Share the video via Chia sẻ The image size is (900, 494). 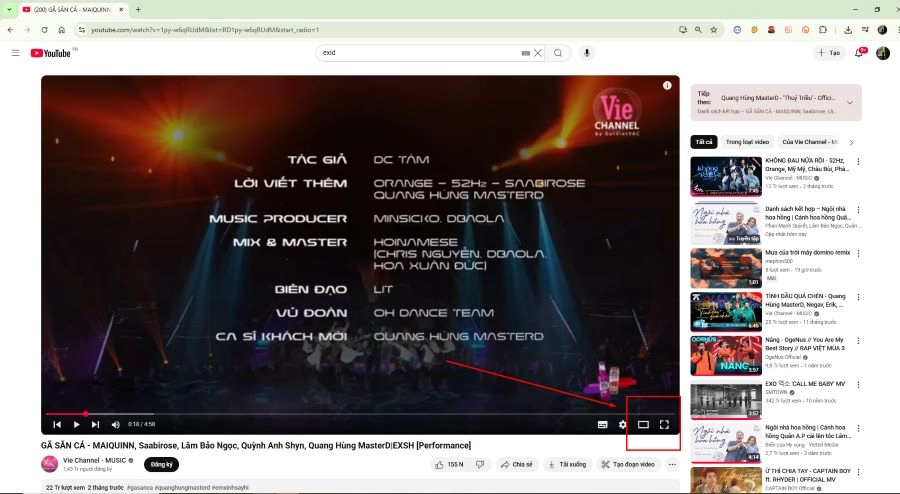(515, 464)
